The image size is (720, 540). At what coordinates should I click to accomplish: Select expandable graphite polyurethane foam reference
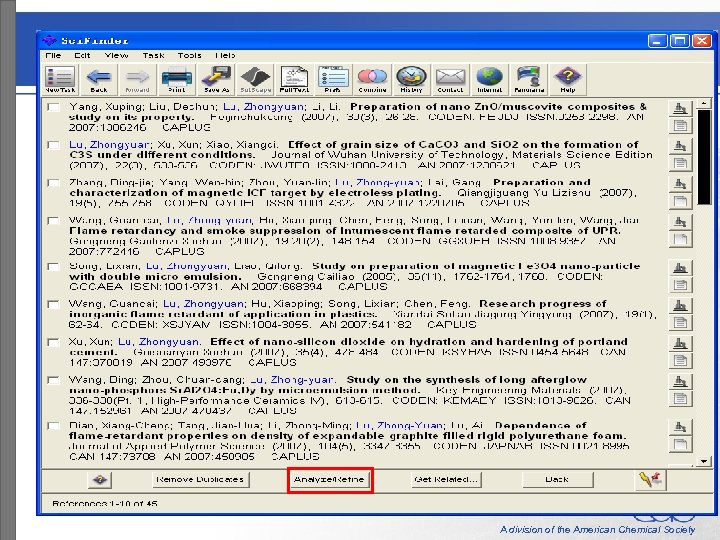(54, 426)
